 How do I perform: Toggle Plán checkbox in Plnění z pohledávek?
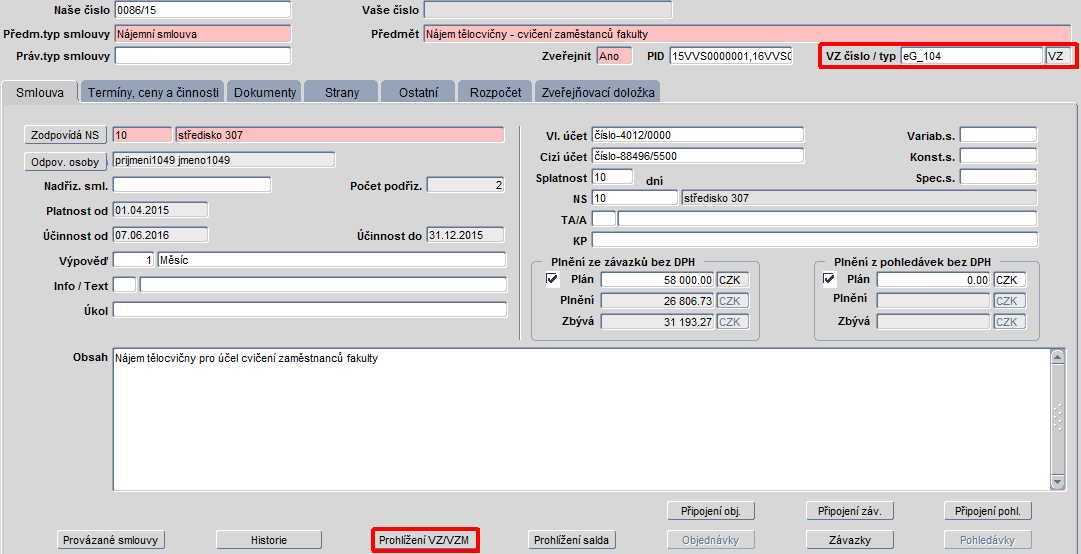(829, 279)
